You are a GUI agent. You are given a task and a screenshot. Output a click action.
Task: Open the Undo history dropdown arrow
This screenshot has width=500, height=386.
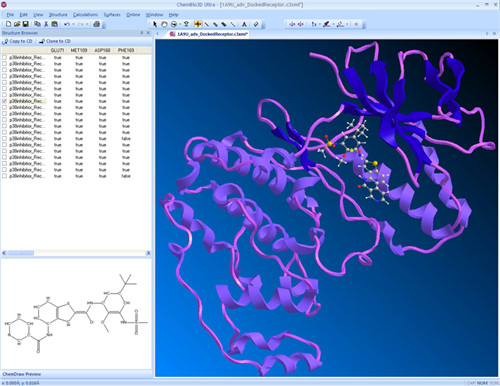point(73,24)
